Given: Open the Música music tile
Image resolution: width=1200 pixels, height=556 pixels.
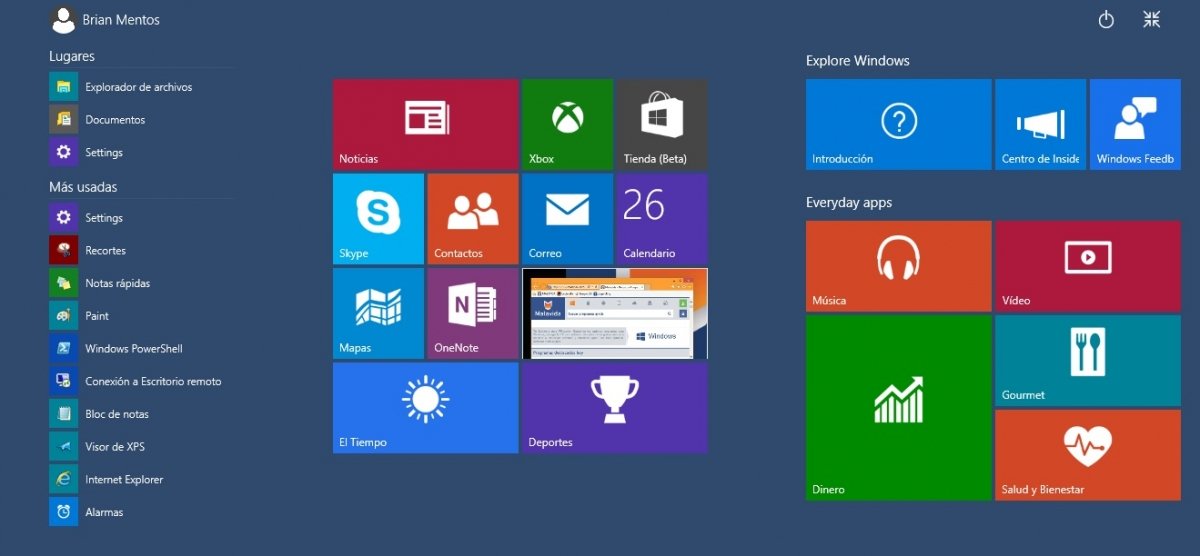Looking at the screenshot, I should click(898, 266).
